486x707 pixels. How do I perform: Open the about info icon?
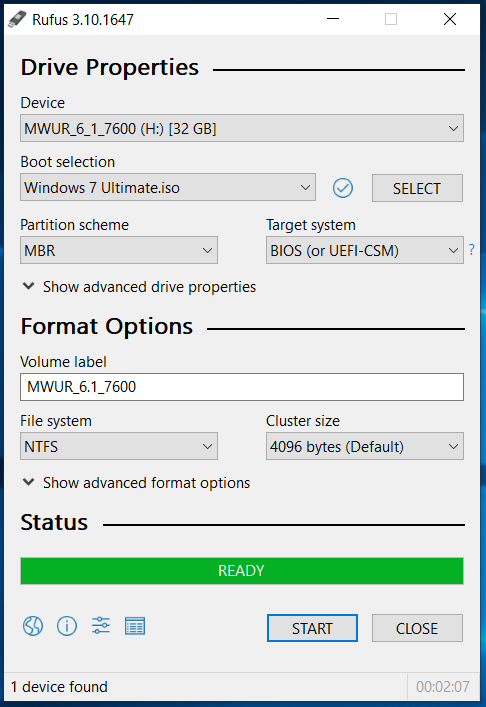67,626
